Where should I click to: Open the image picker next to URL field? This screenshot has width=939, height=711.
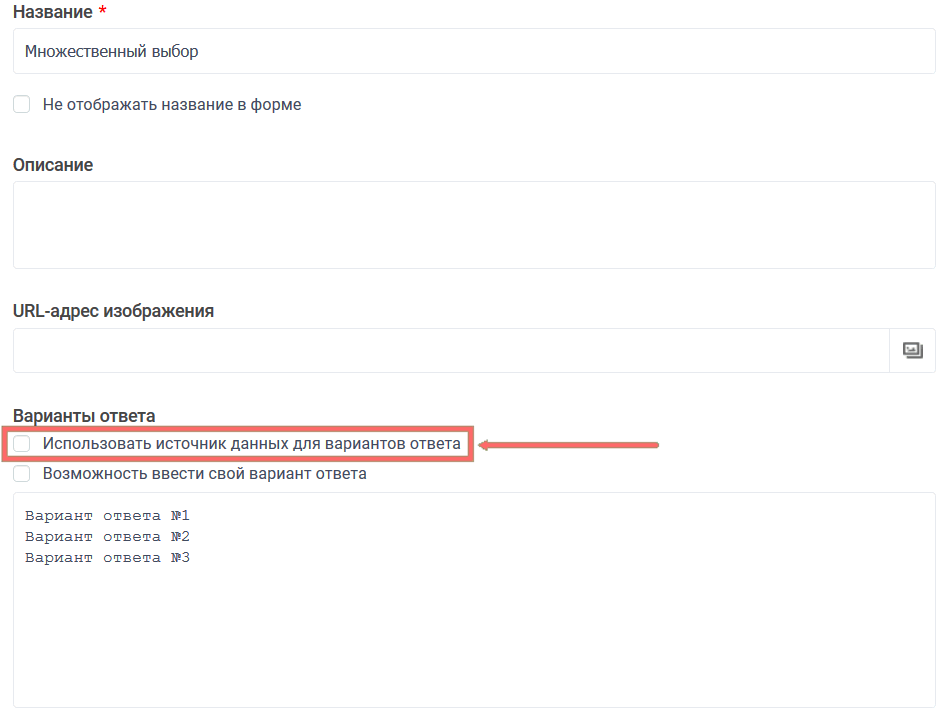(x=912, y=351)
